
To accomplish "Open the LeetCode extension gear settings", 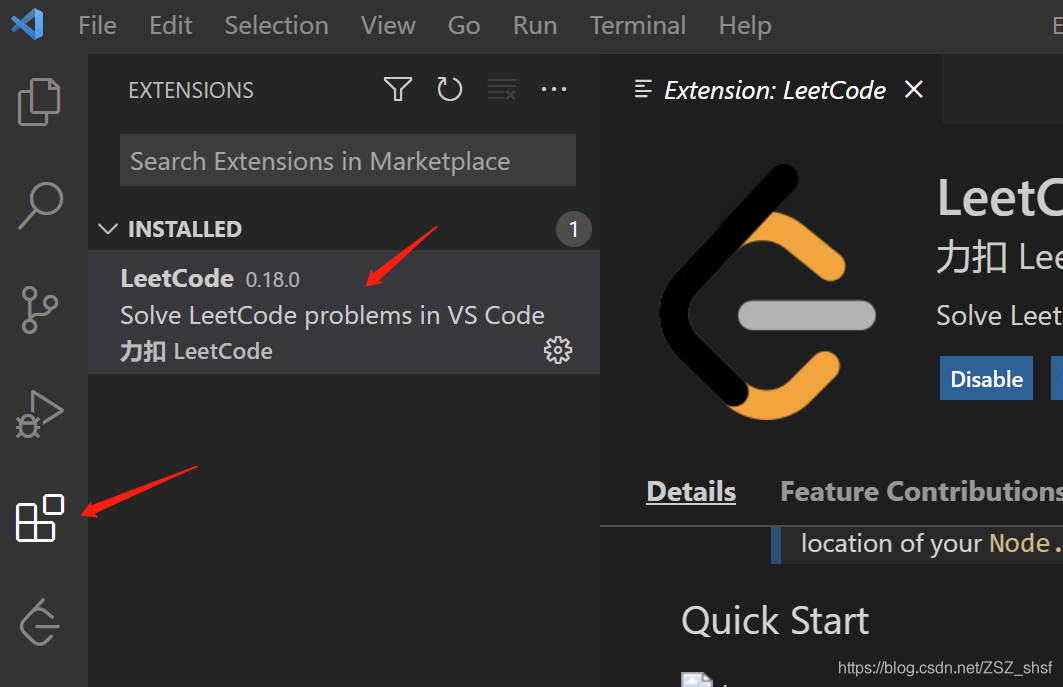I will click(558, 350).
